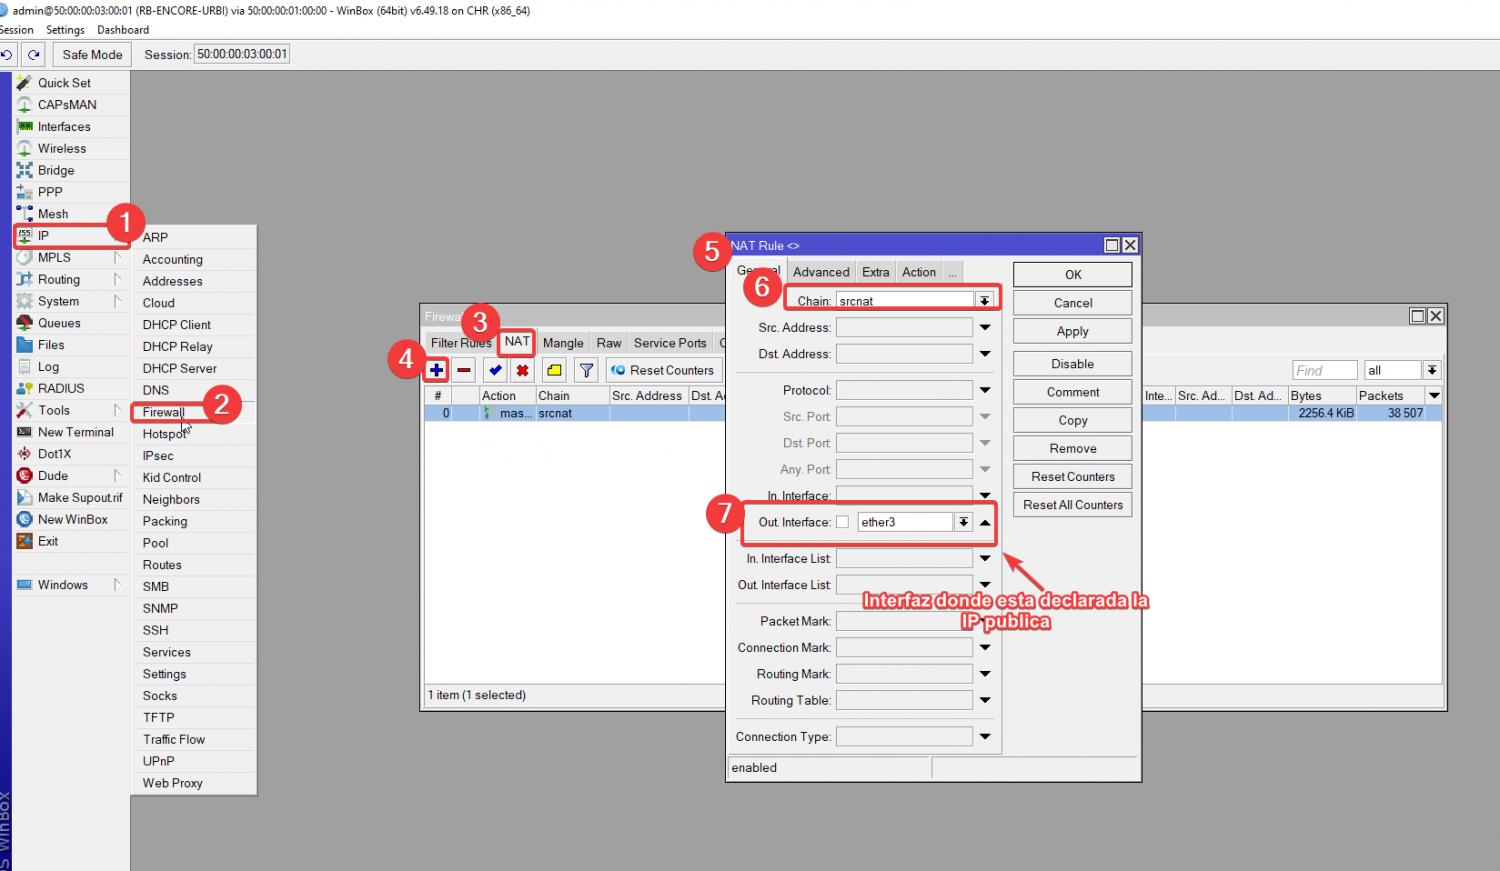Image resolution: width=1500 pixels, height=871 pixels.
Task: Select Firewall in the IP submenu
Action: [x=163, y=412]
